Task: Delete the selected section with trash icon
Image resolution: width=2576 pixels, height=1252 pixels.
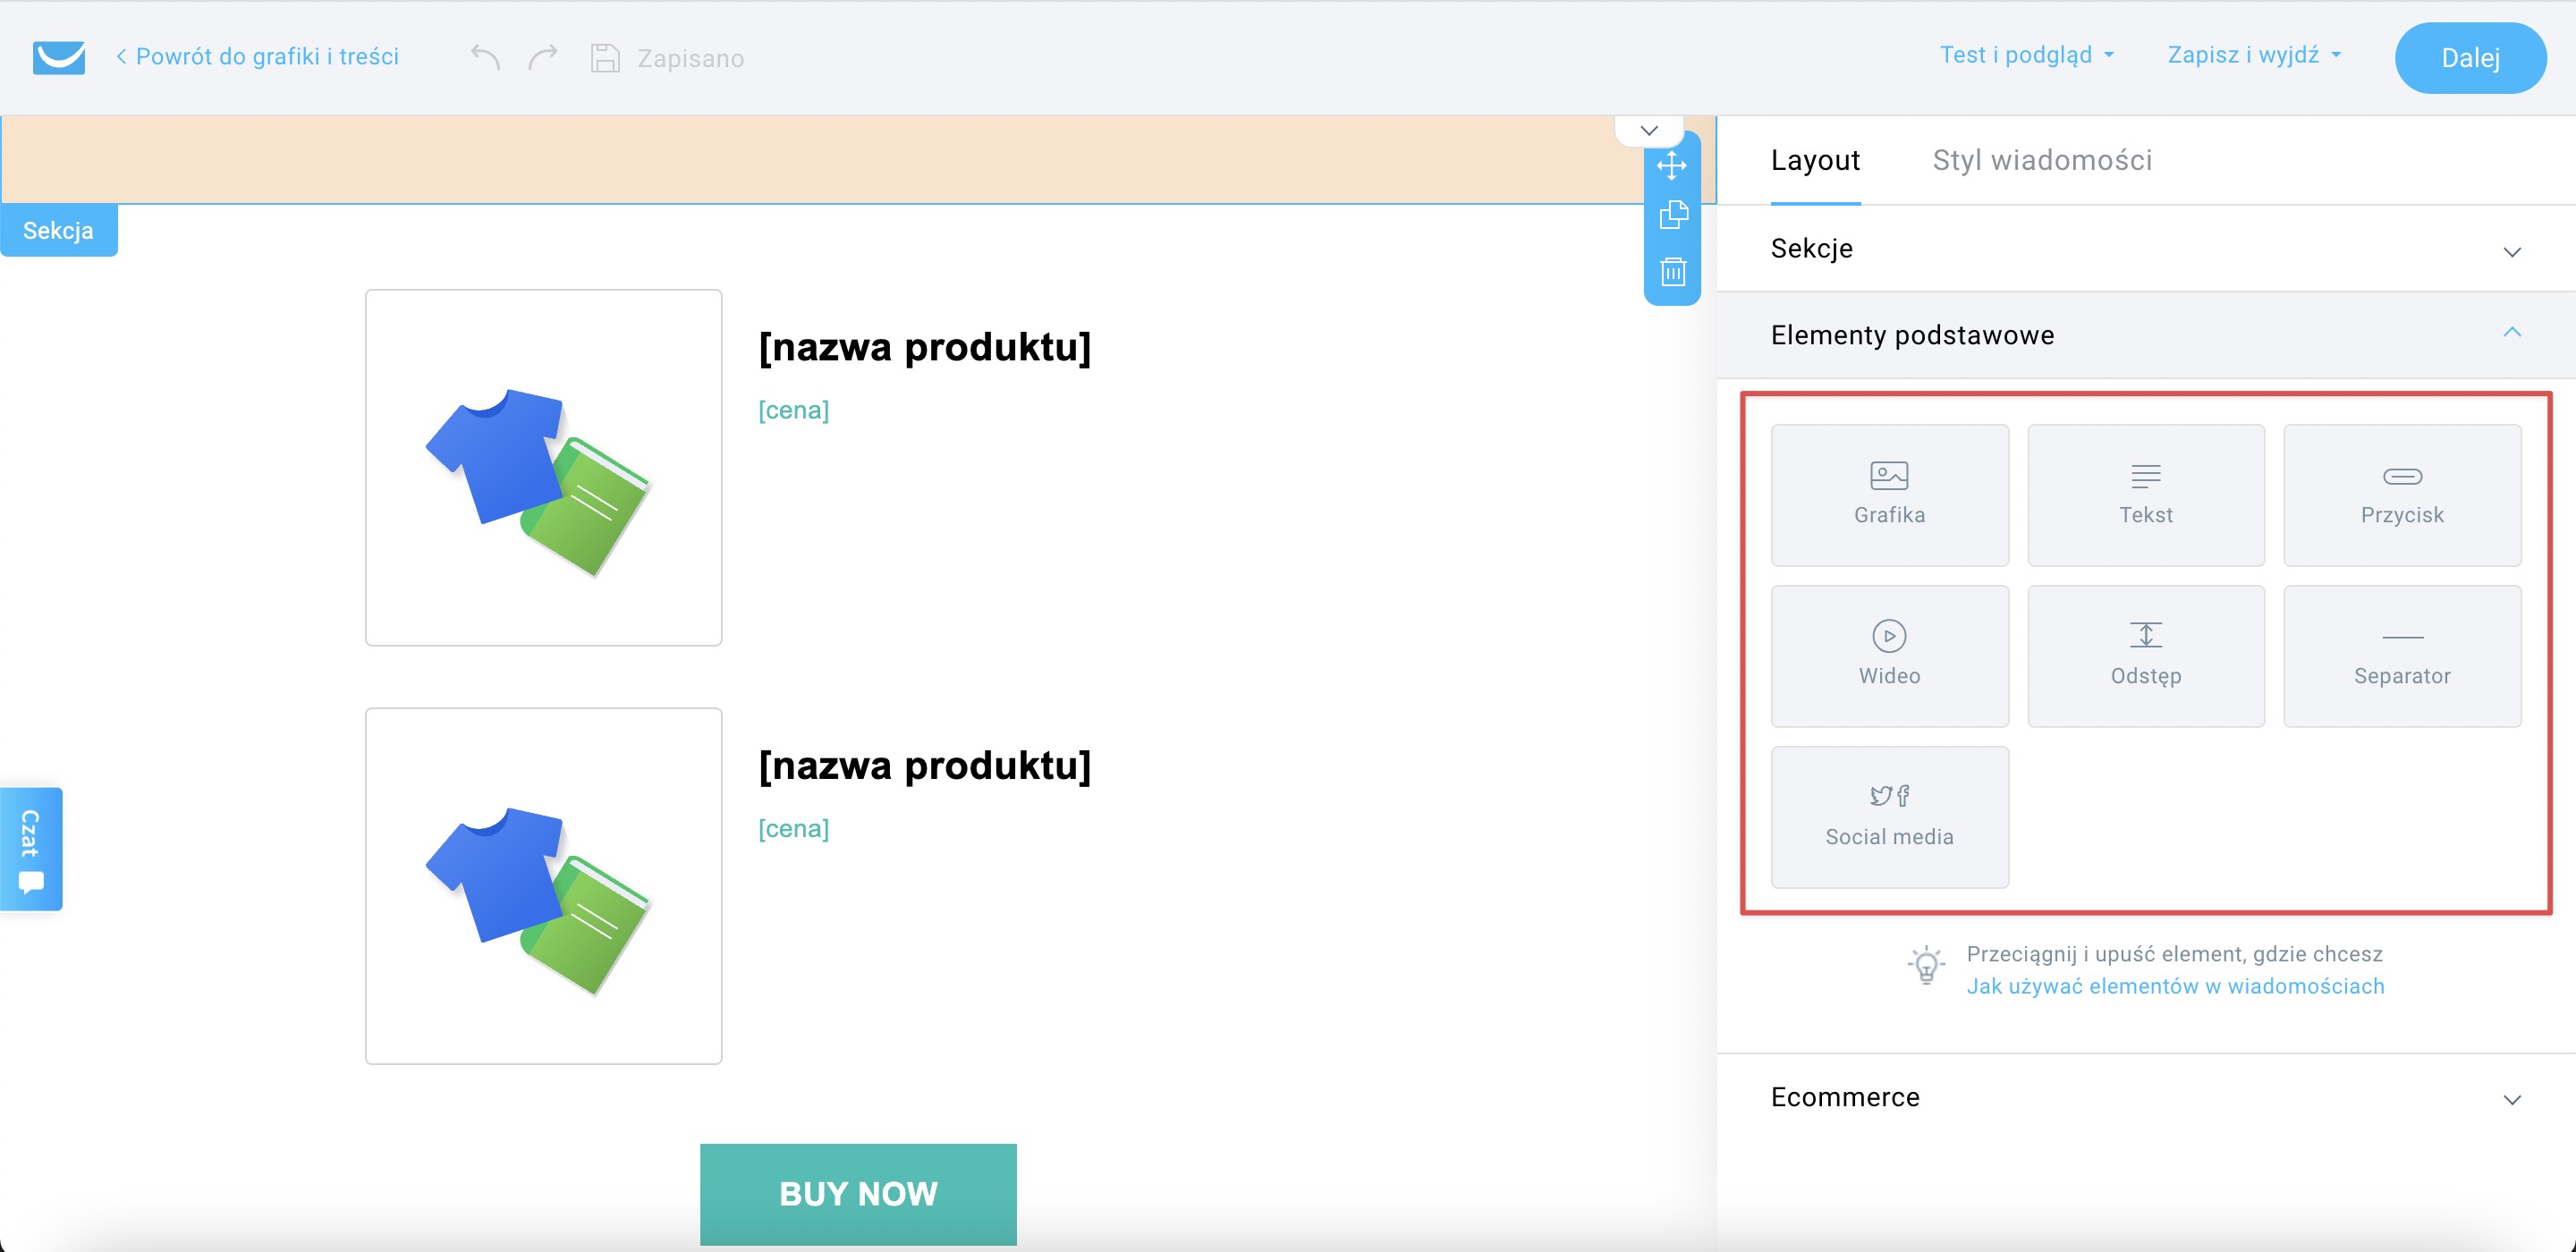Action: 1673,271
